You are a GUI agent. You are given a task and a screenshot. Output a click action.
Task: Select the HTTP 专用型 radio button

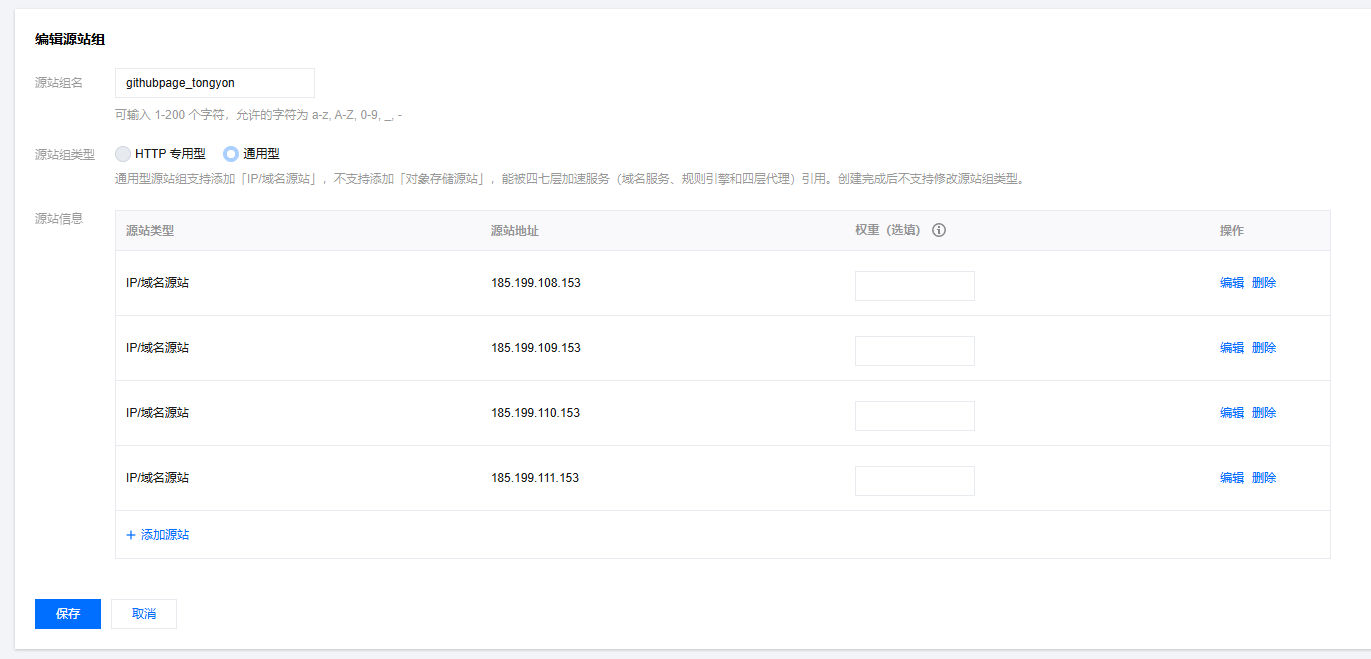pos(123,154)
